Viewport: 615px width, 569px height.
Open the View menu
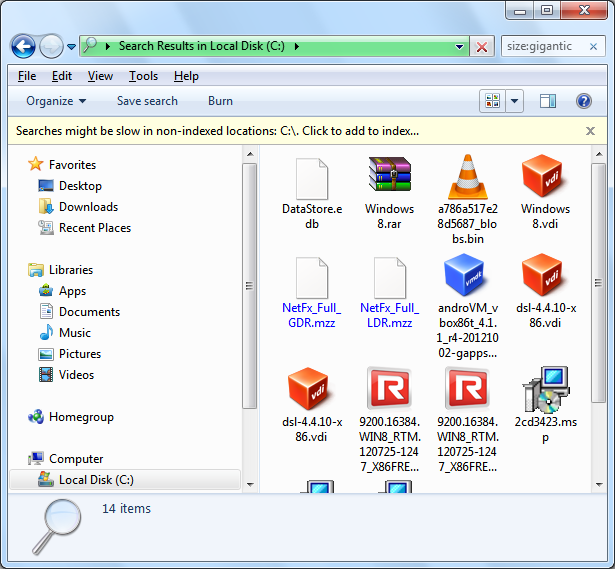pos(100,76)
